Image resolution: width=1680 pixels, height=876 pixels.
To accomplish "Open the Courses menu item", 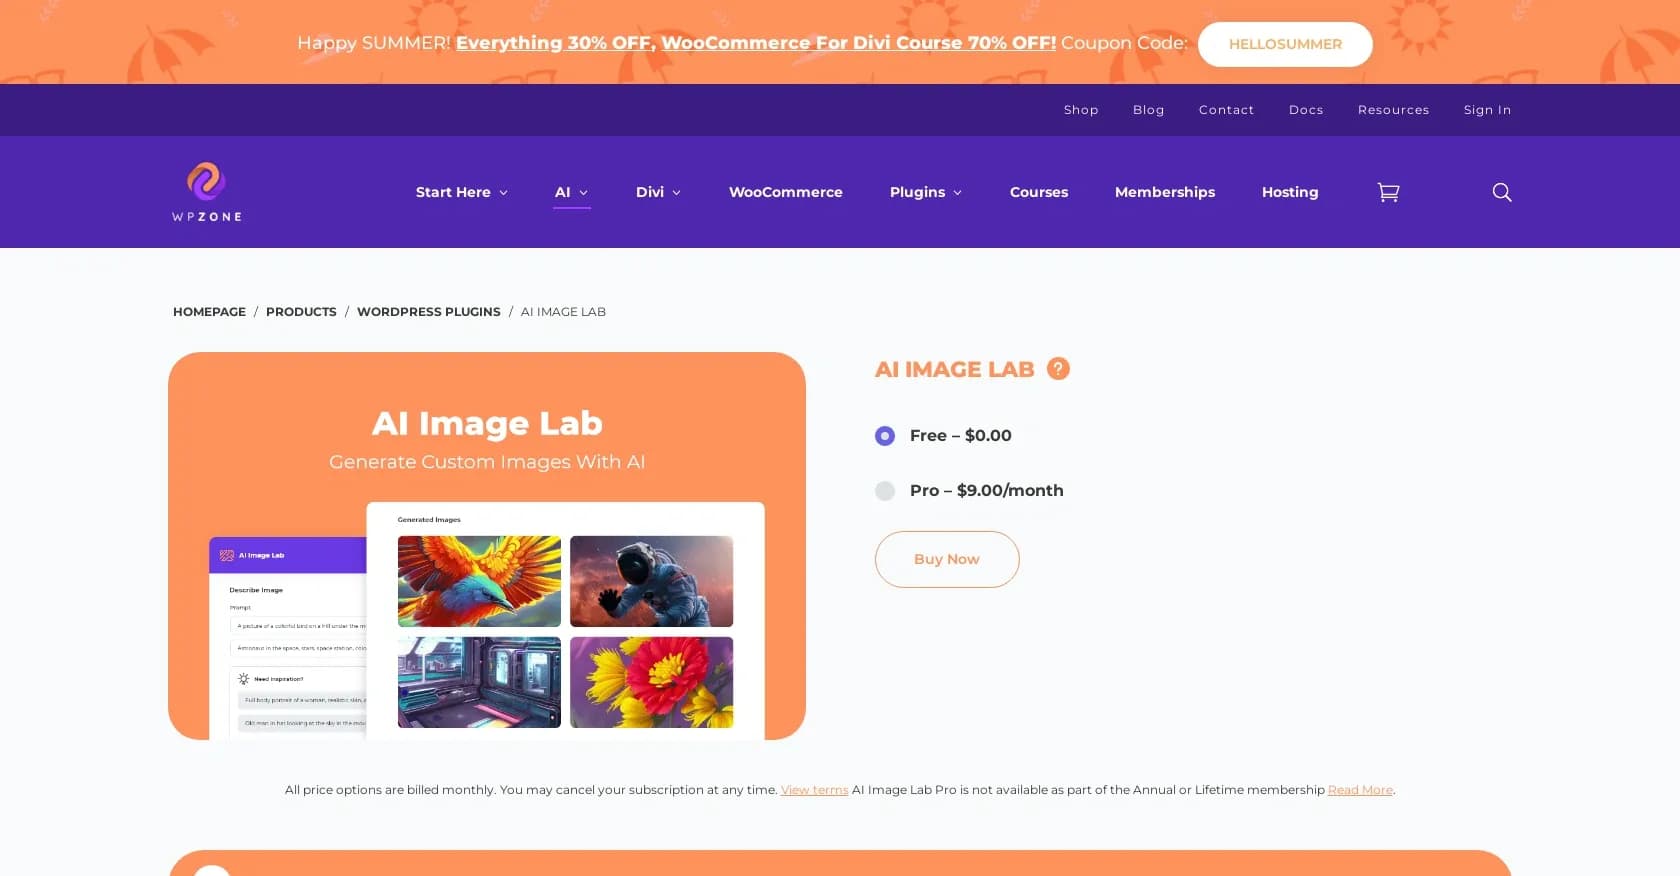I will 1039,192.
